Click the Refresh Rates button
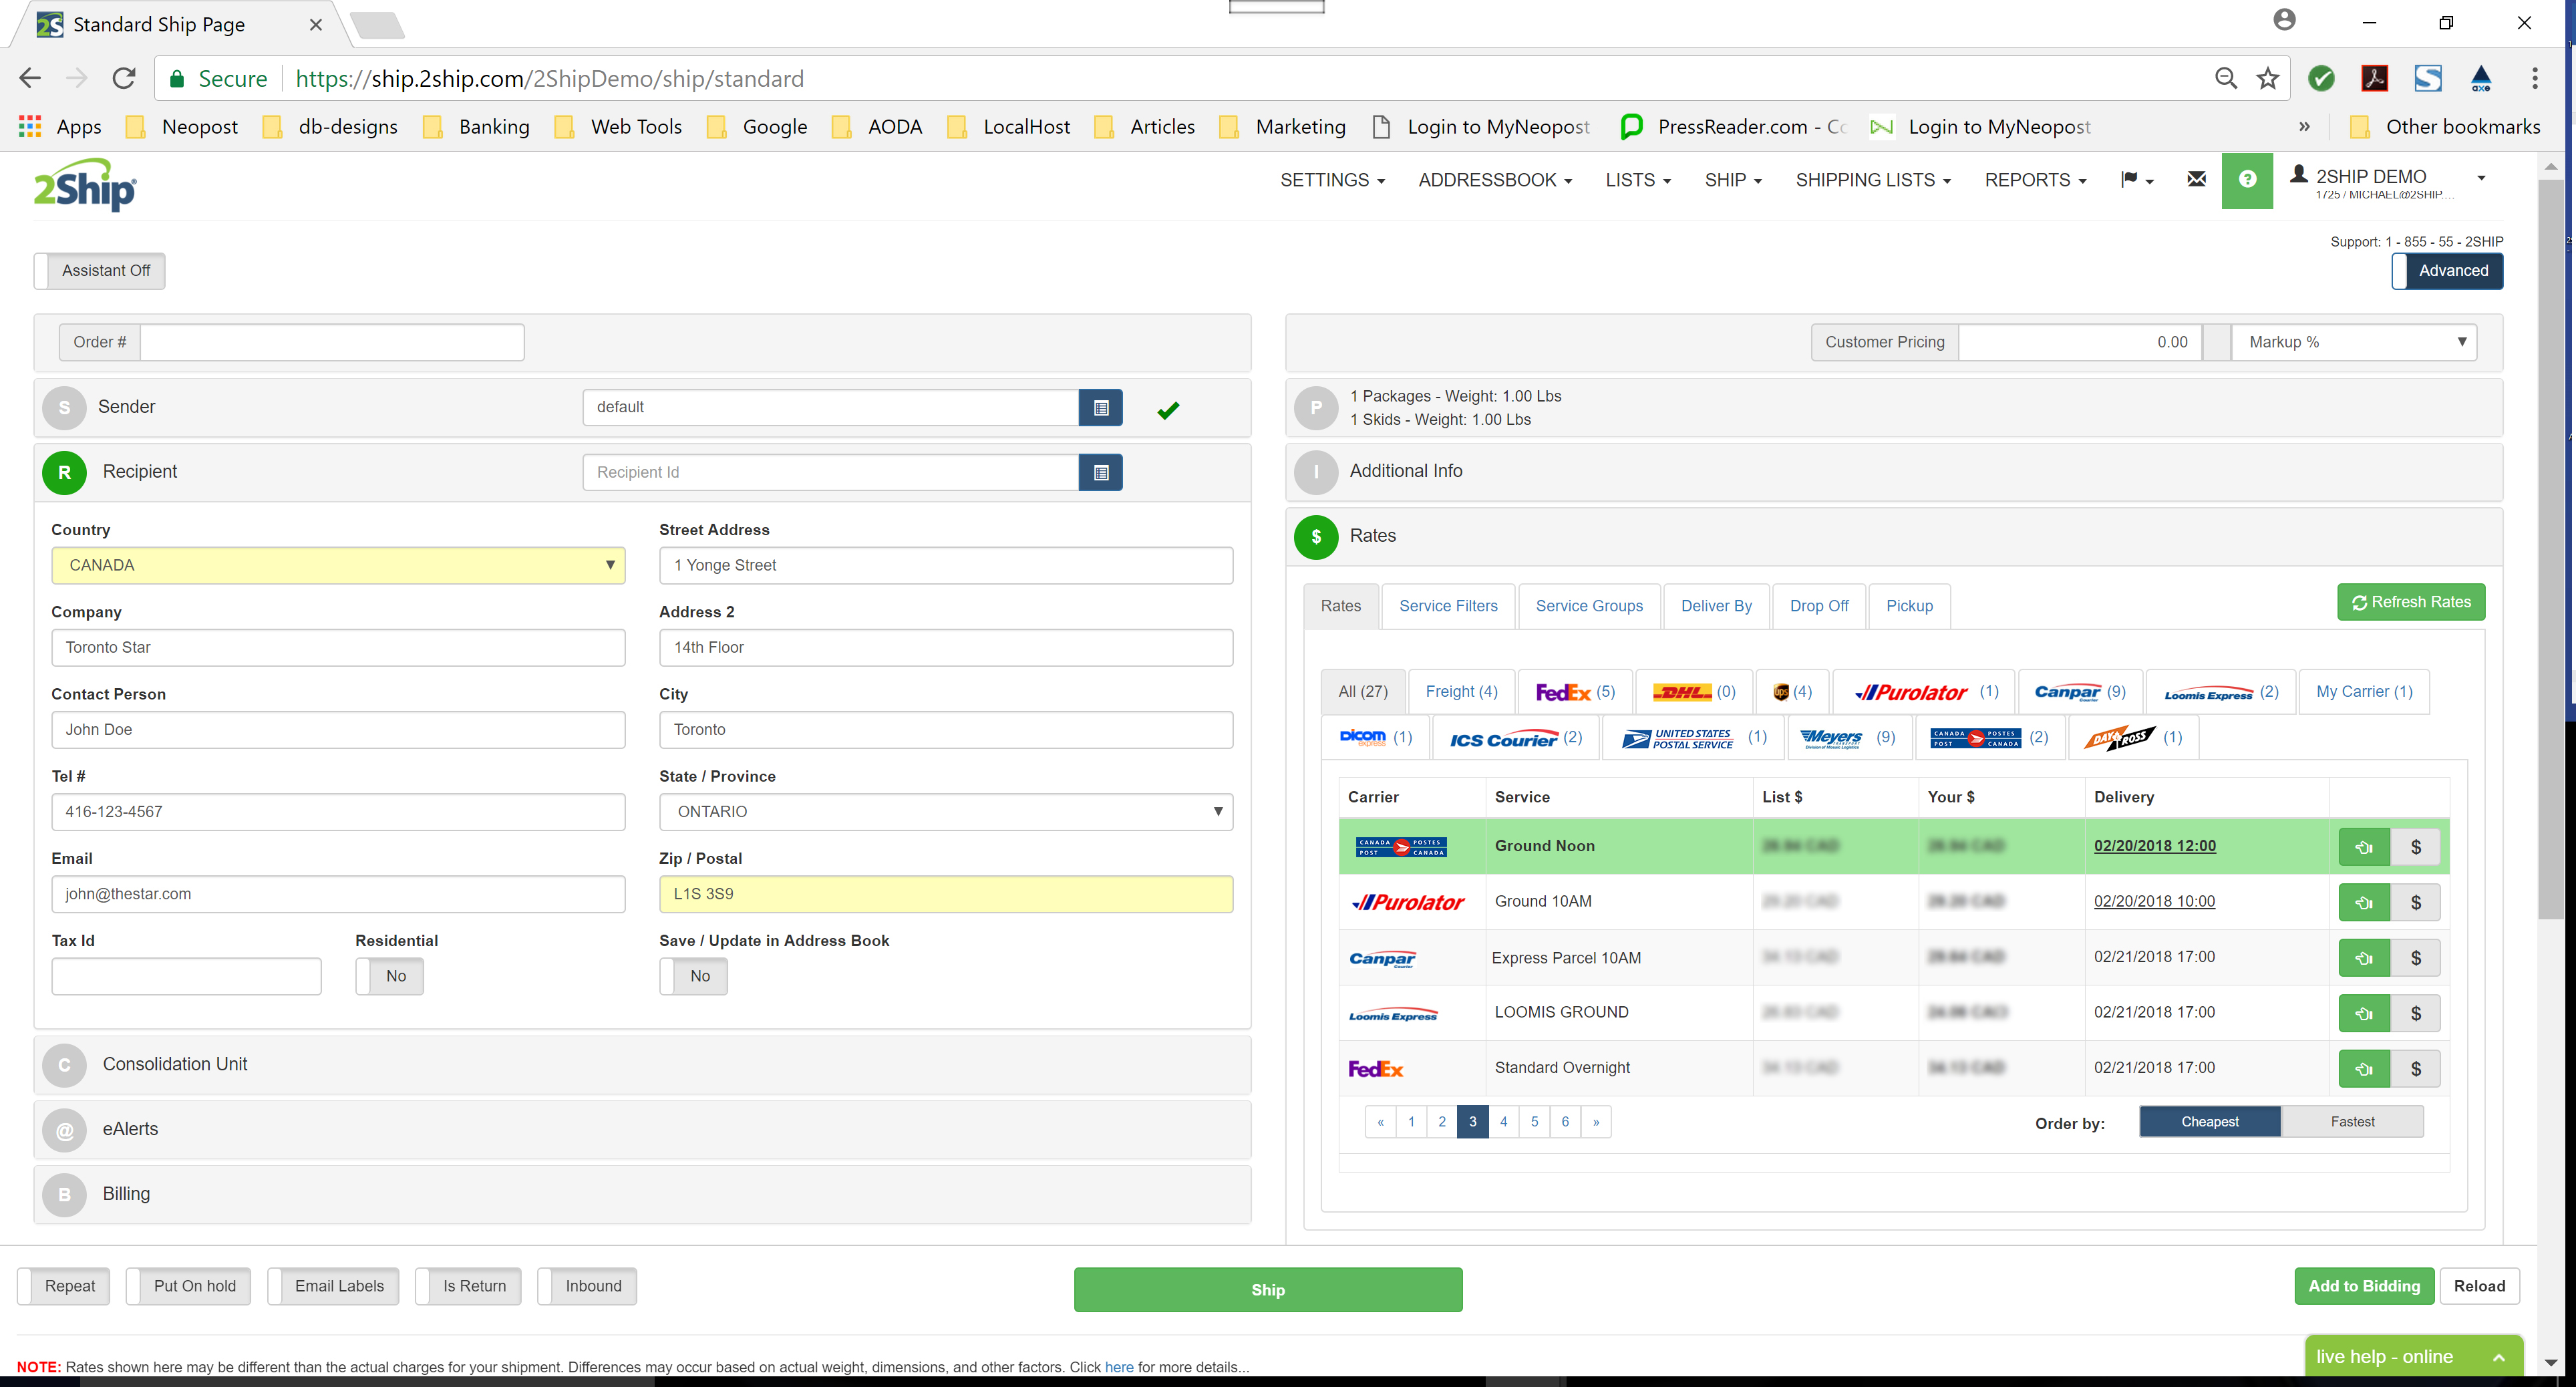The image size is (2576, 1387). tap(2410, 602)
